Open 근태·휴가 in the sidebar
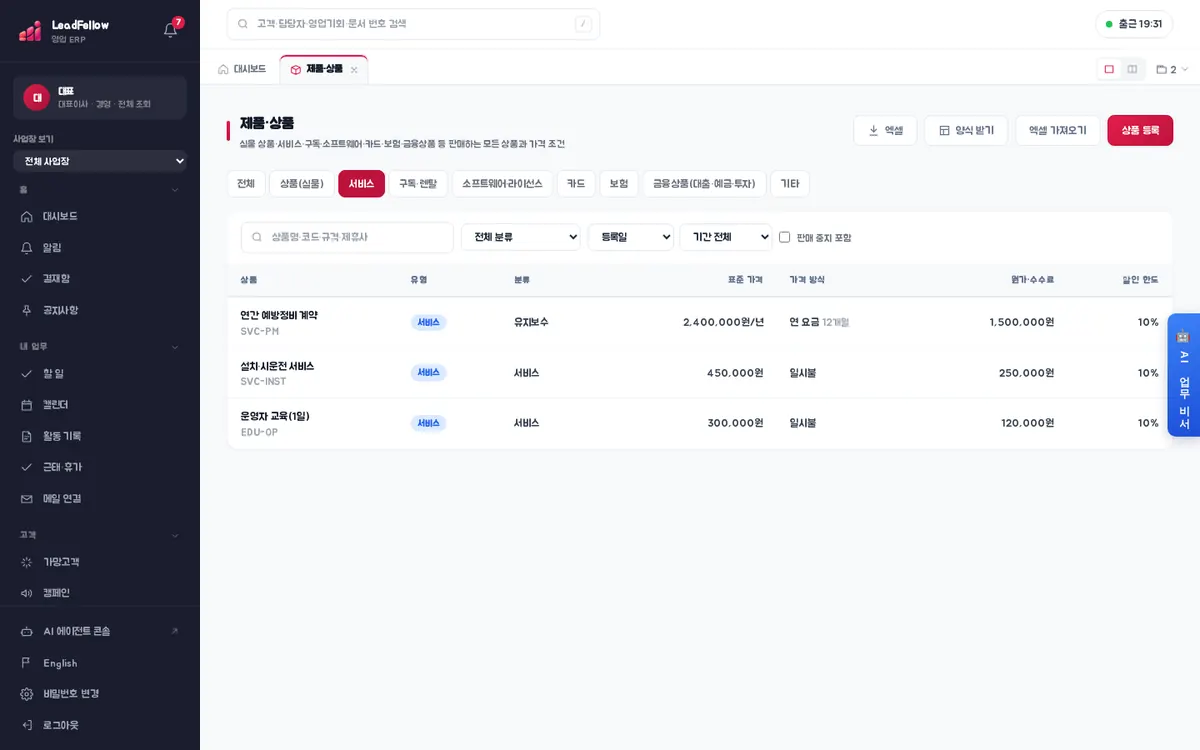 pyautogui.click(x=100, y=467)
